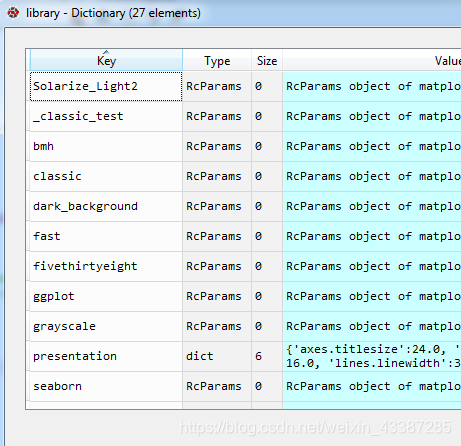Click the size cell for the fivethirtyeight row
The width and height of the screenshot is (461, 446).
coord(267,266)
